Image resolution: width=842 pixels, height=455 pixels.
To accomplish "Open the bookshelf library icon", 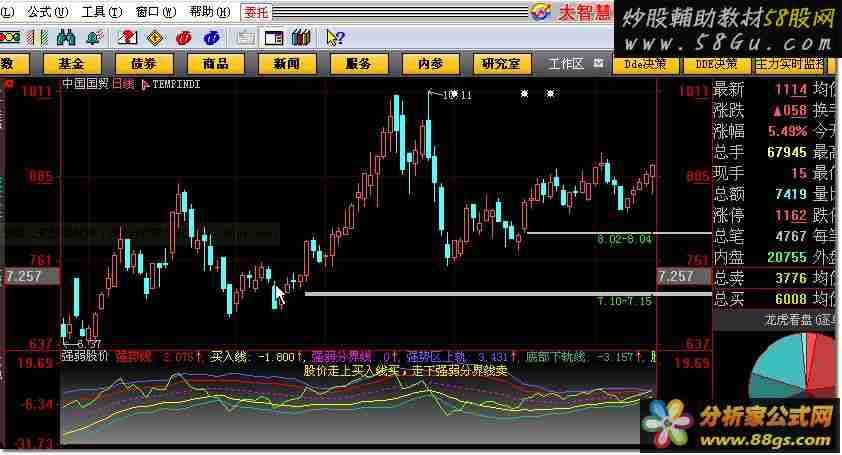I will [301, 38].
